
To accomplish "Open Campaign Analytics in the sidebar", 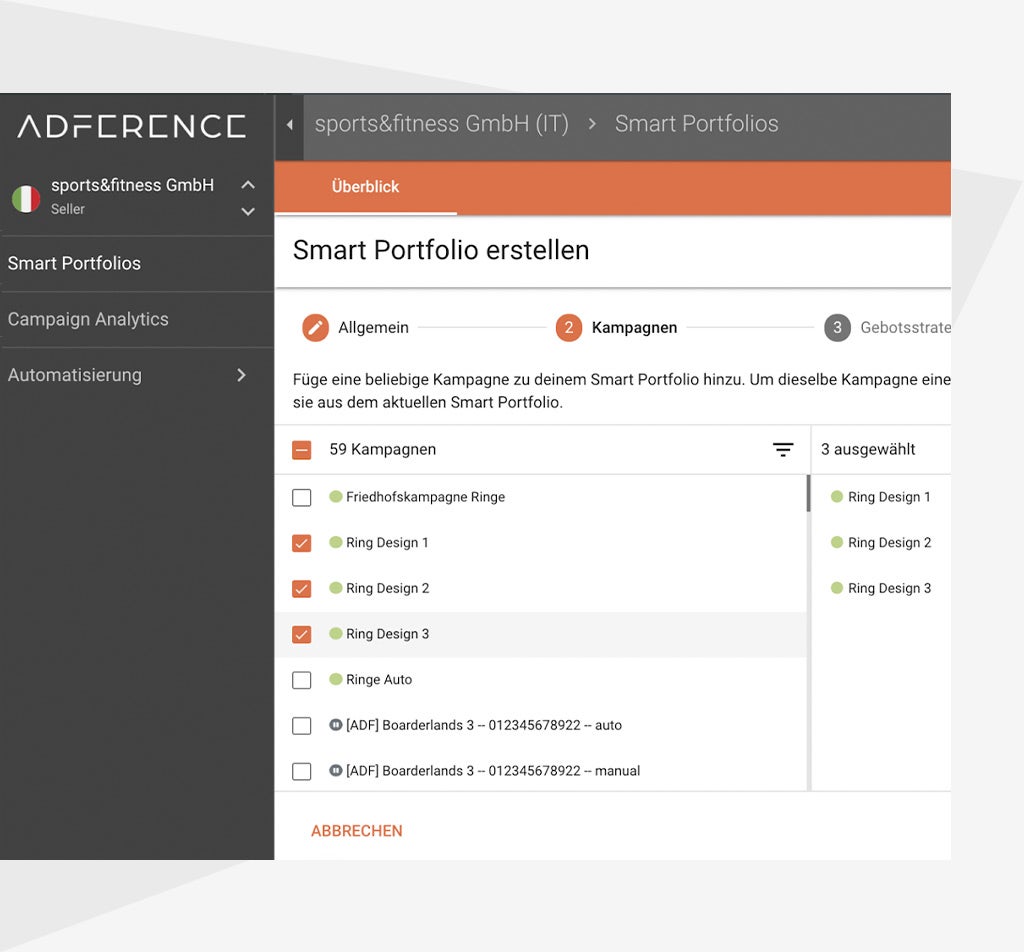I will tap(88, 319).
